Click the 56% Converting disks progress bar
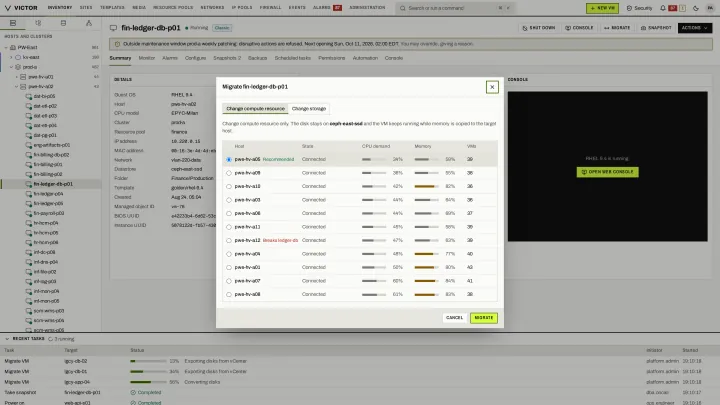The height and width of the screenshot is (405, 720). [148, 382]
